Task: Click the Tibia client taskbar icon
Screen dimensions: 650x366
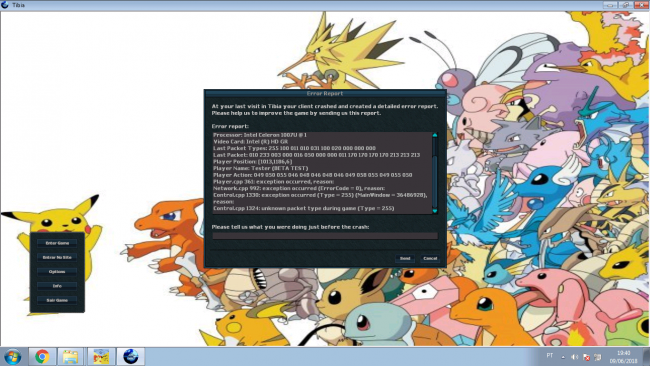Action: click(131, 356)
